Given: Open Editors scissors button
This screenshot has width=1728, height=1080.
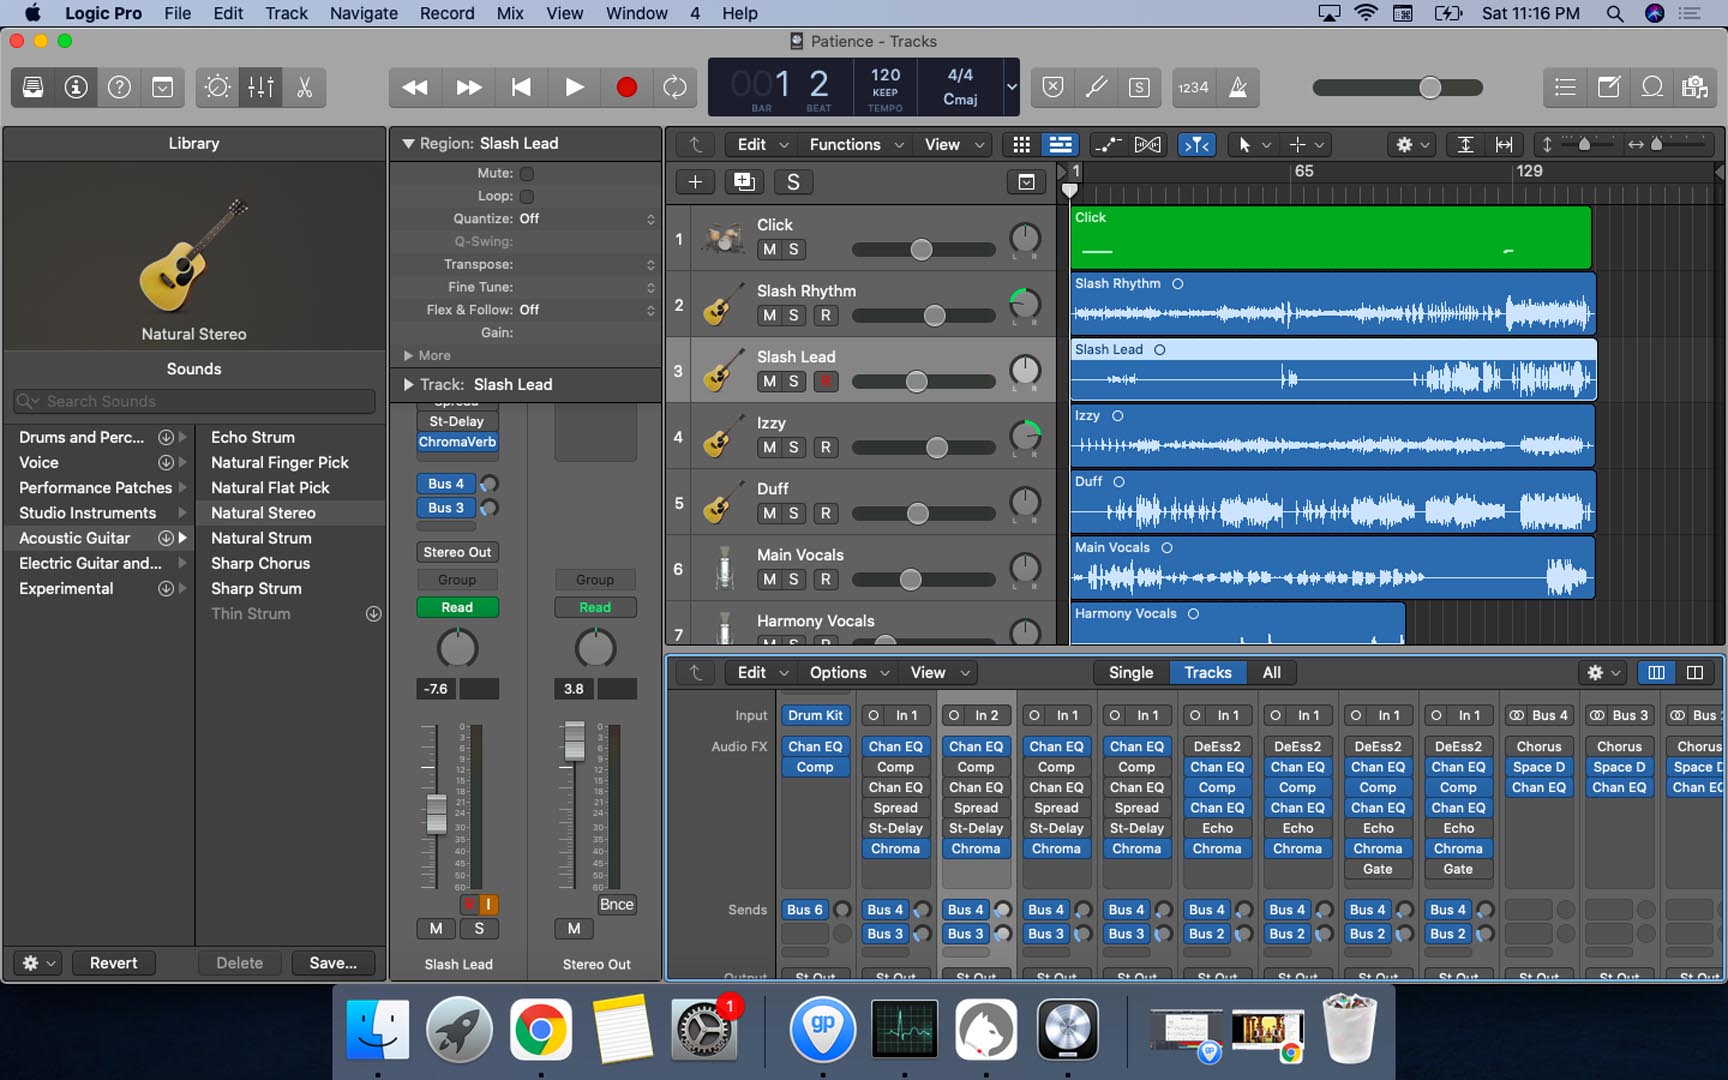Looking at the screenshot, I should [x=304, y=87].
